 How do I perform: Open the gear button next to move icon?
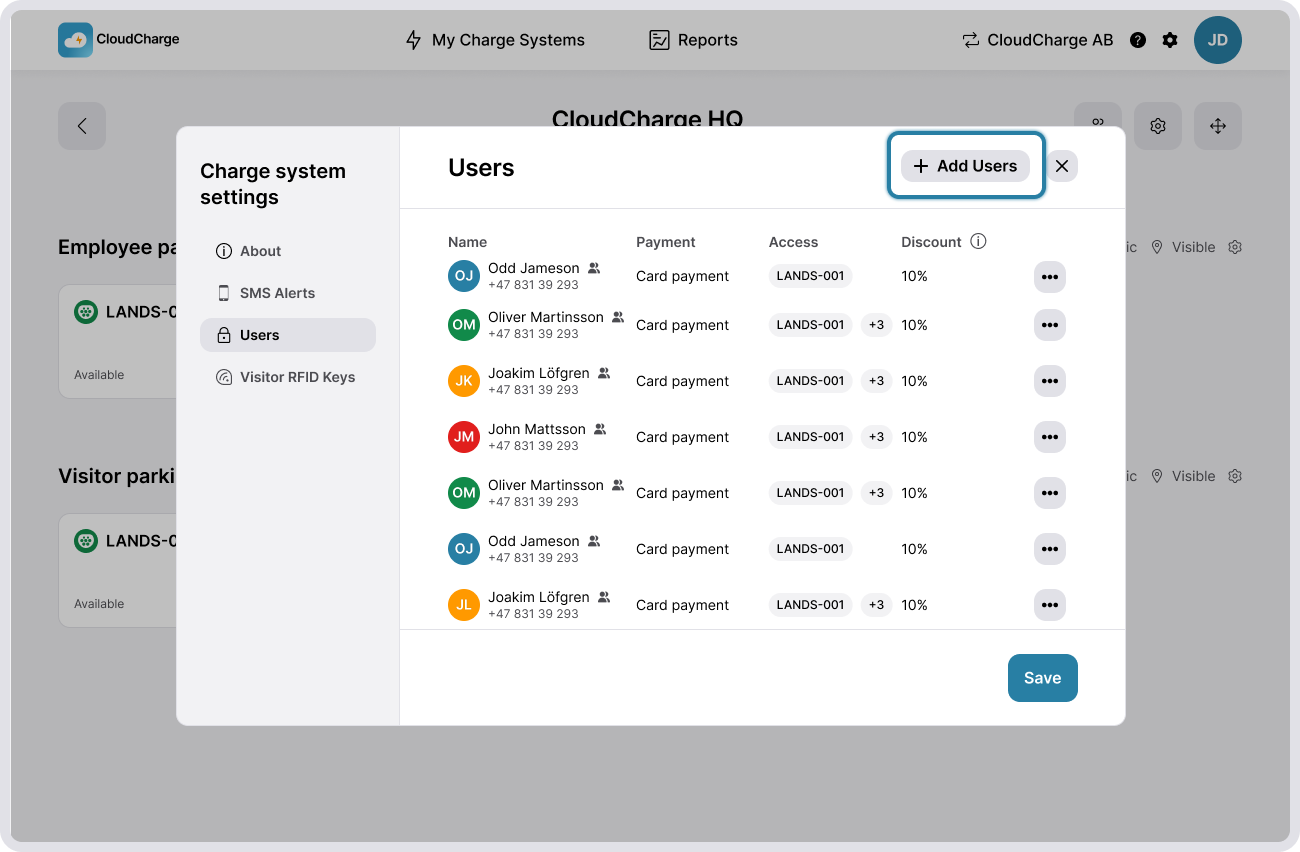pos(1158,126)
